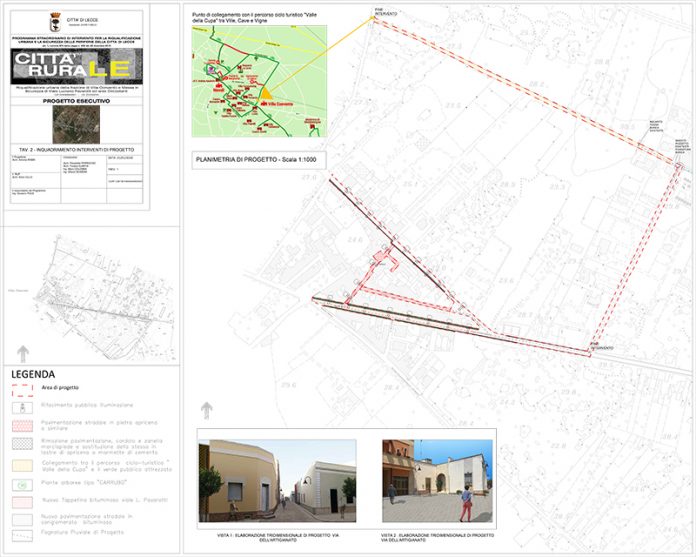This screenshot has width=696, height=557.
Task: Open the green cycle-route map inset
Action: tap(259, 81)
